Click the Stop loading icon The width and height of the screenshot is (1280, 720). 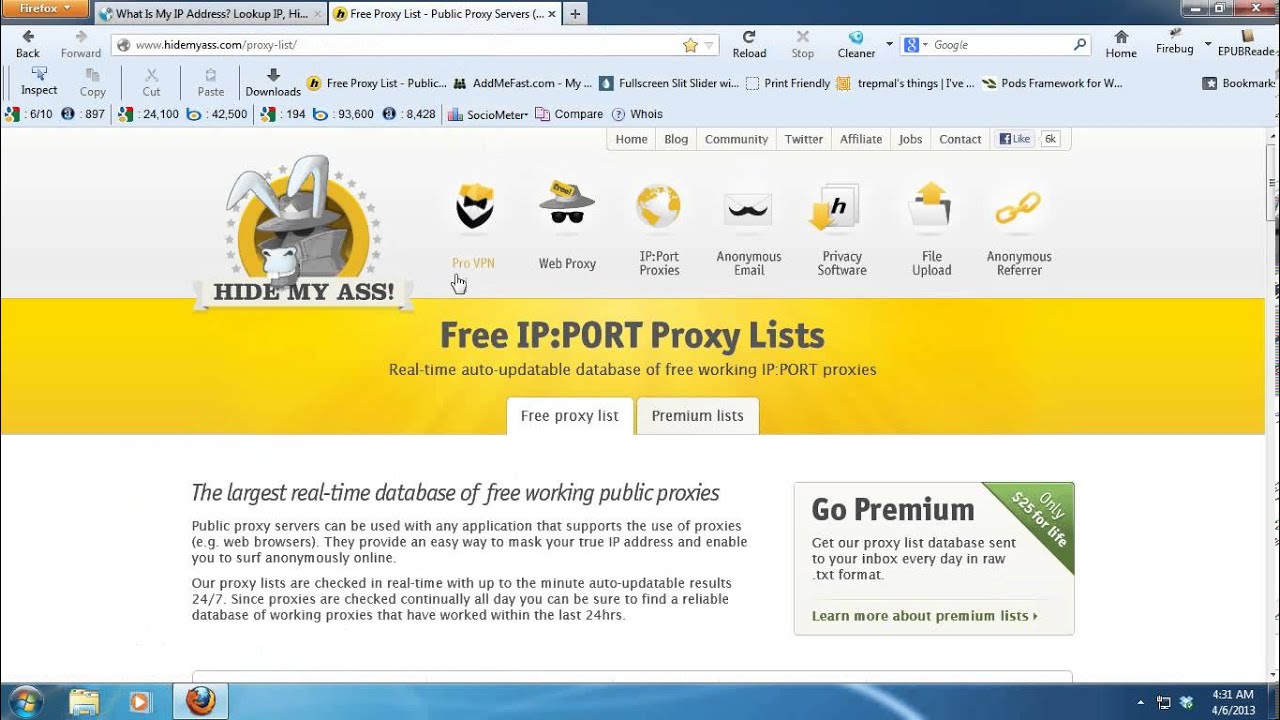(802, 44)
